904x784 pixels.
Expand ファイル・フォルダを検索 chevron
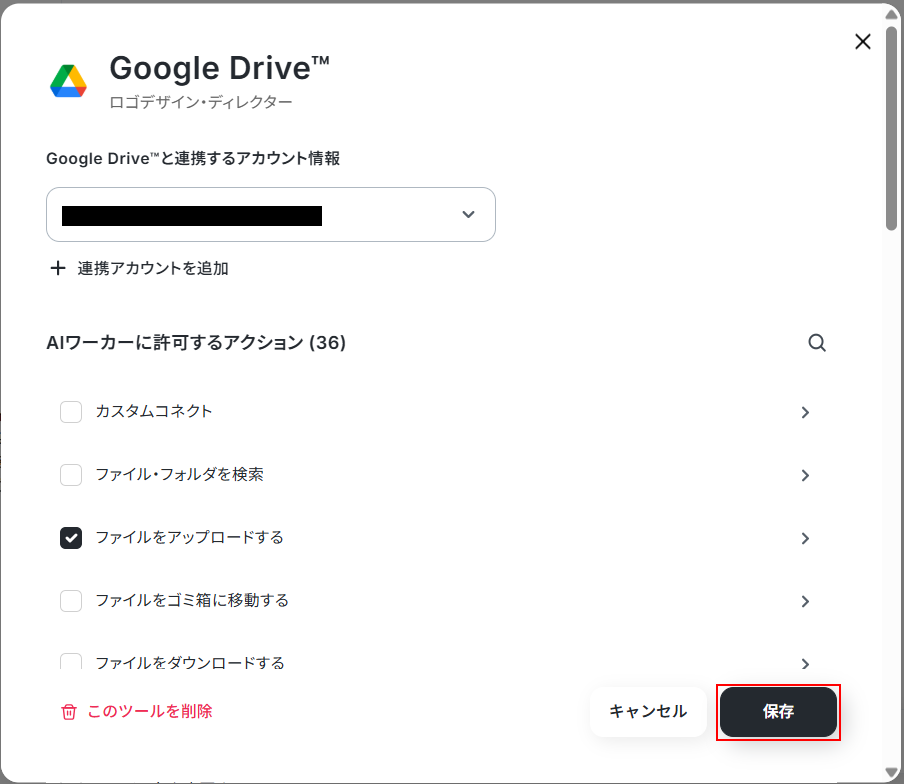805,475
